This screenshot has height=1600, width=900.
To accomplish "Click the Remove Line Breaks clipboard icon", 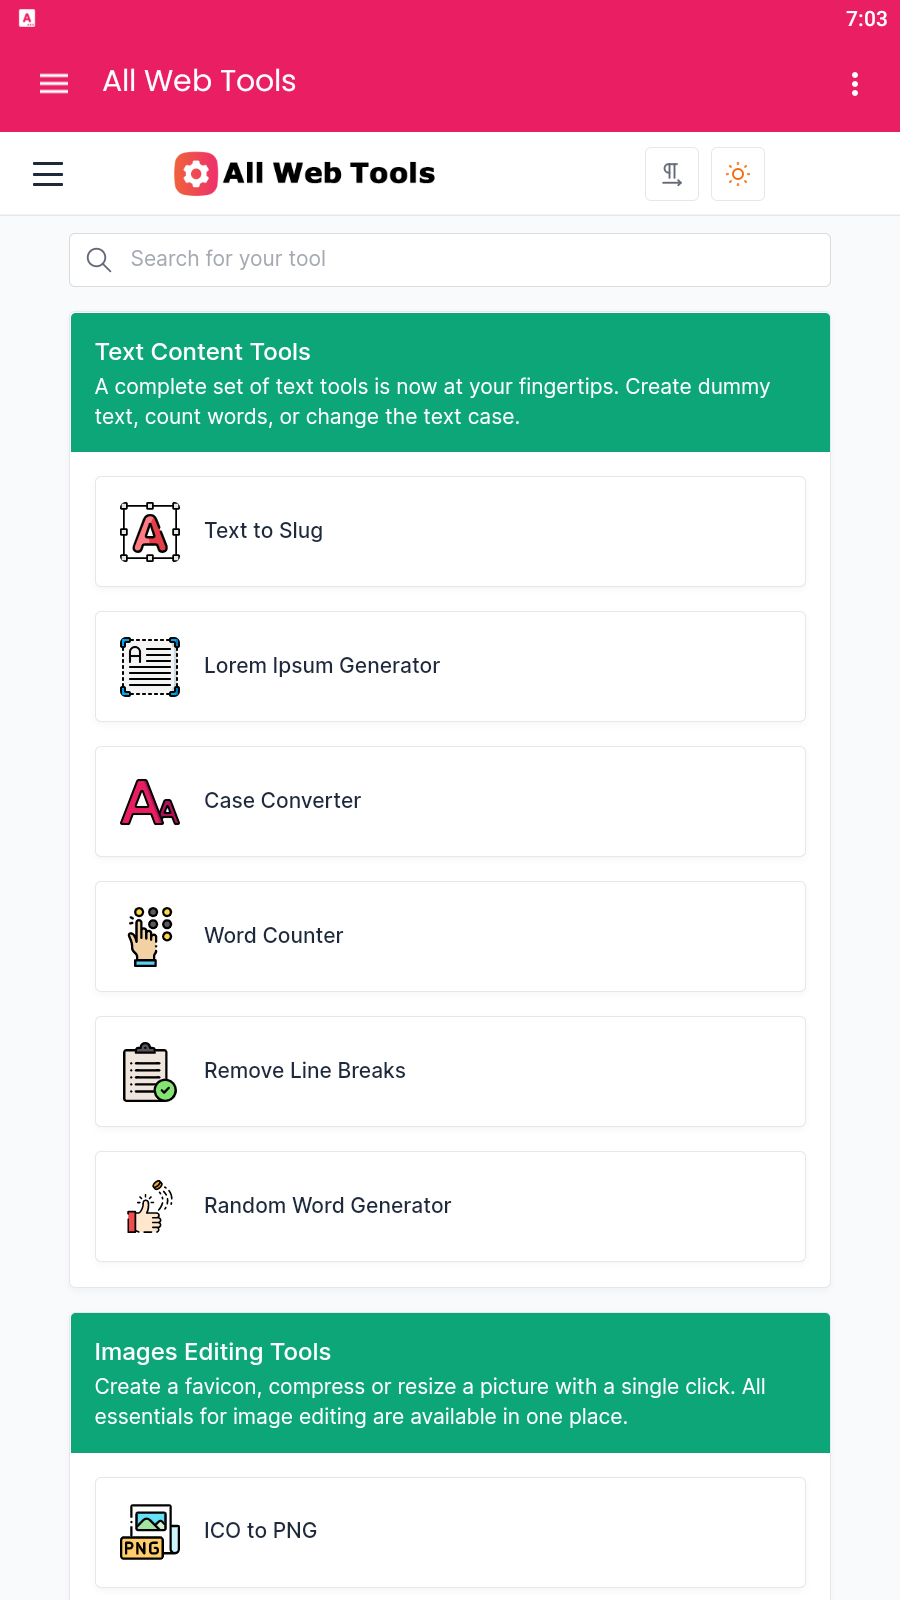I will pos(150,1072).
